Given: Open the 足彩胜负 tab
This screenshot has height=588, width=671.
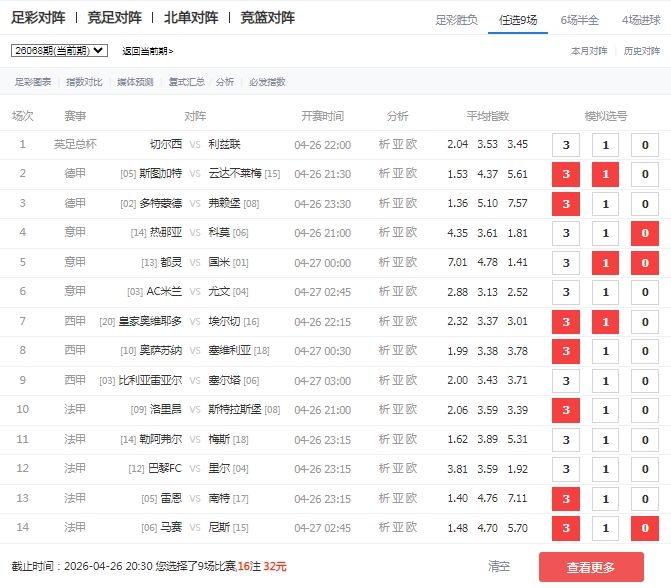Looking at the screenshot, I should point(456,19).
